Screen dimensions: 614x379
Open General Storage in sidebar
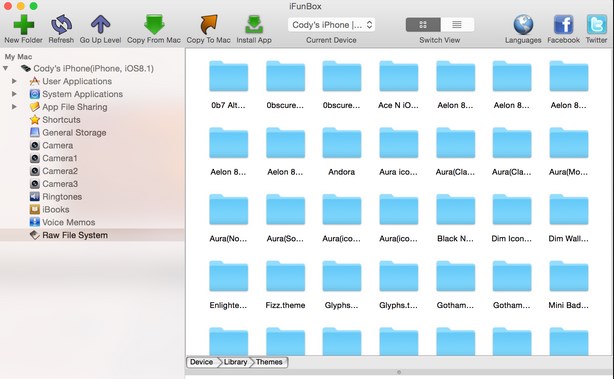click(74, 132)
